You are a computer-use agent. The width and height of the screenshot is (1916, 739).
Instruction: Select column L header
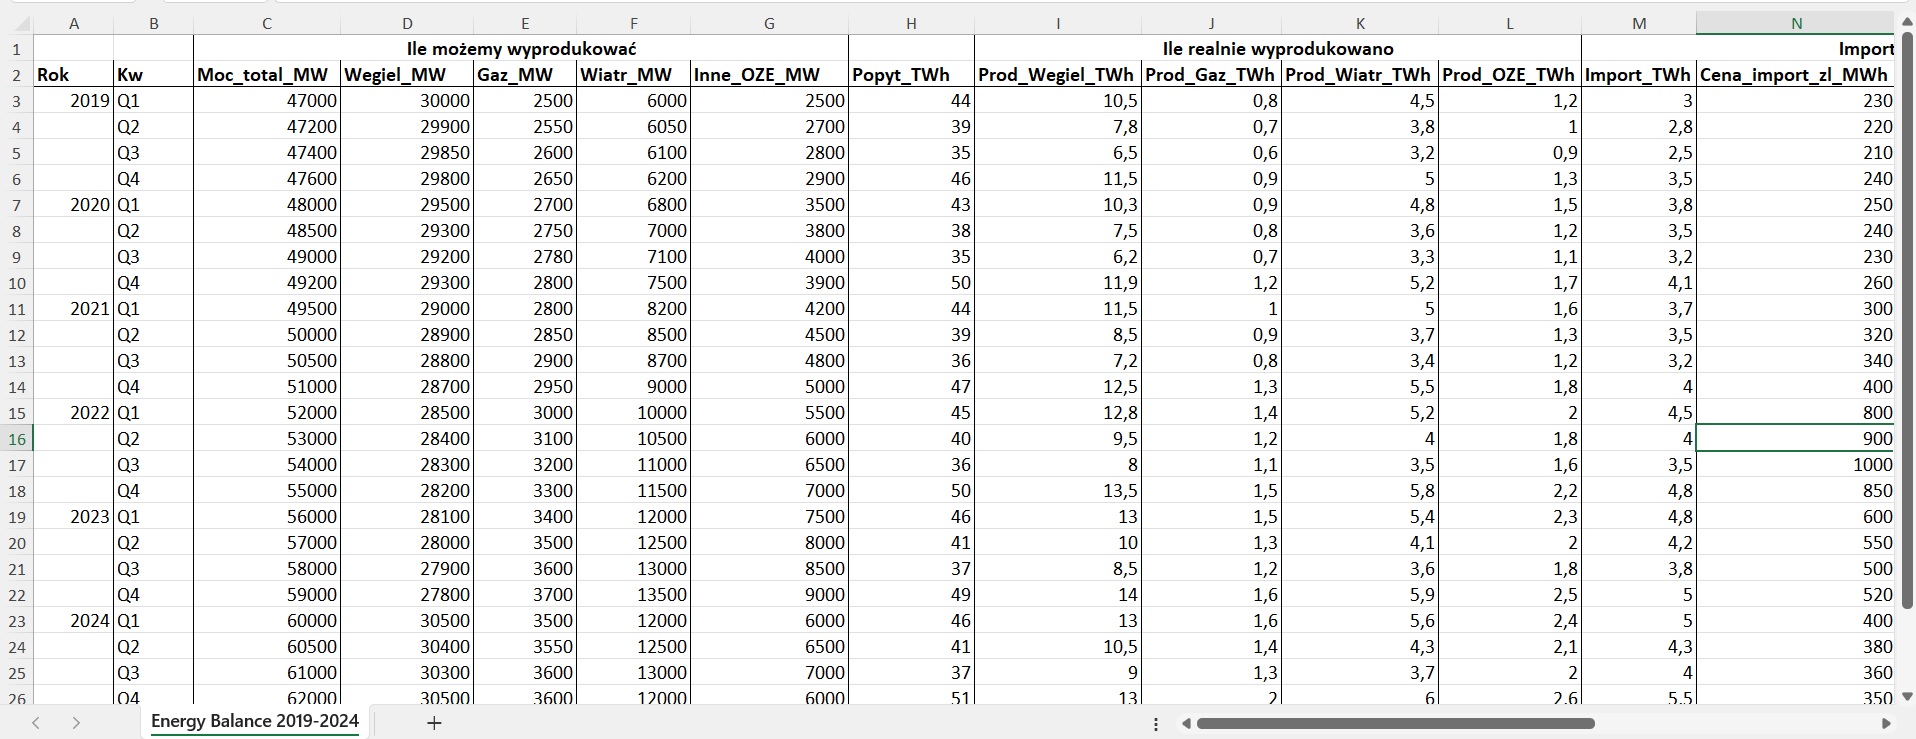pos(1510,23)
